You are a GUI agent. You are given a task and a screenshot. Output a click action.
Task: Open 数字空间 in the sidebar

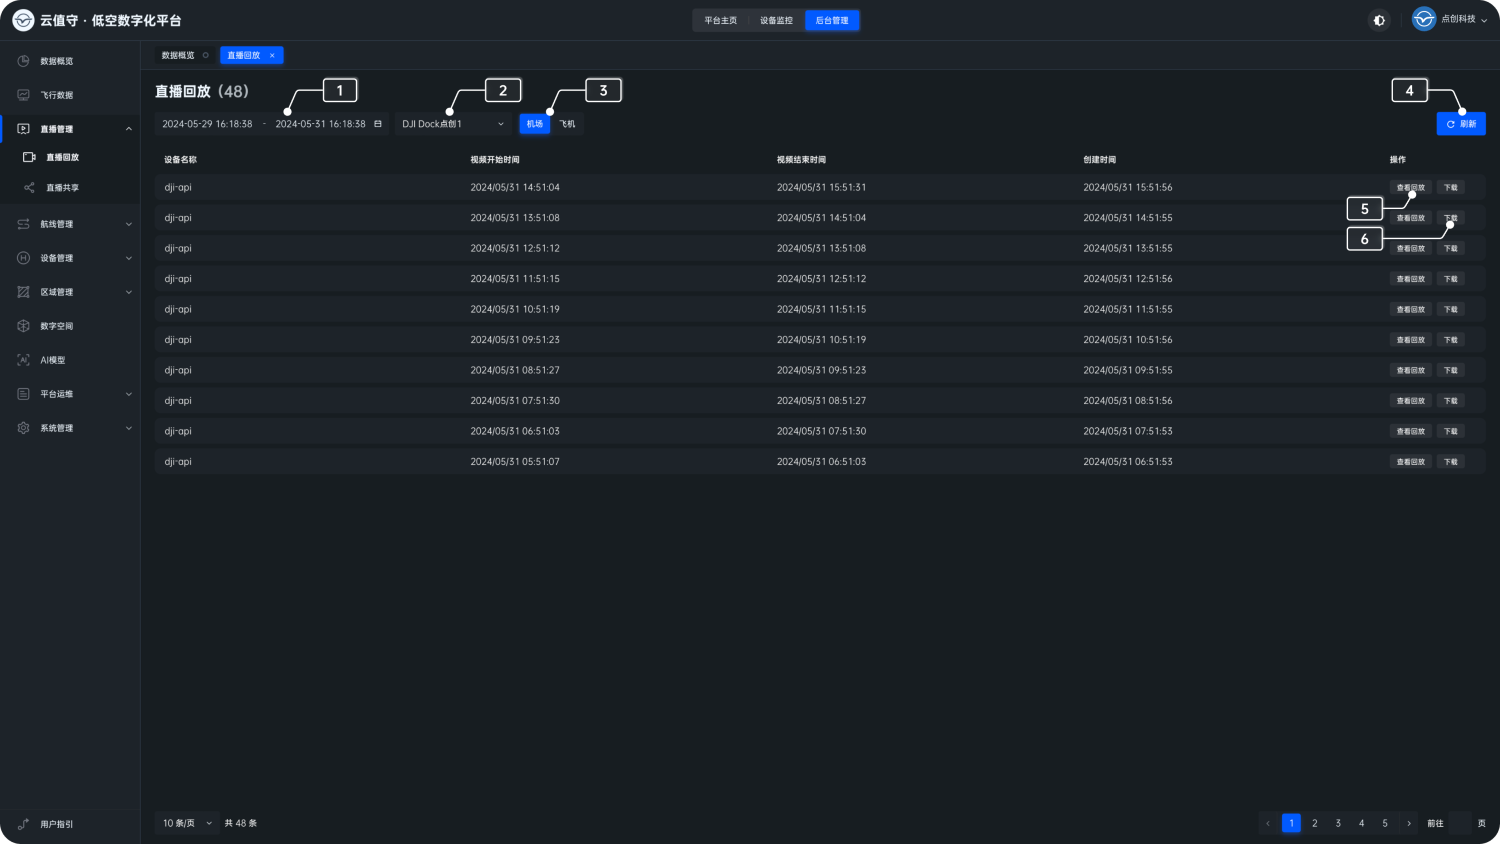coord(56,326)
